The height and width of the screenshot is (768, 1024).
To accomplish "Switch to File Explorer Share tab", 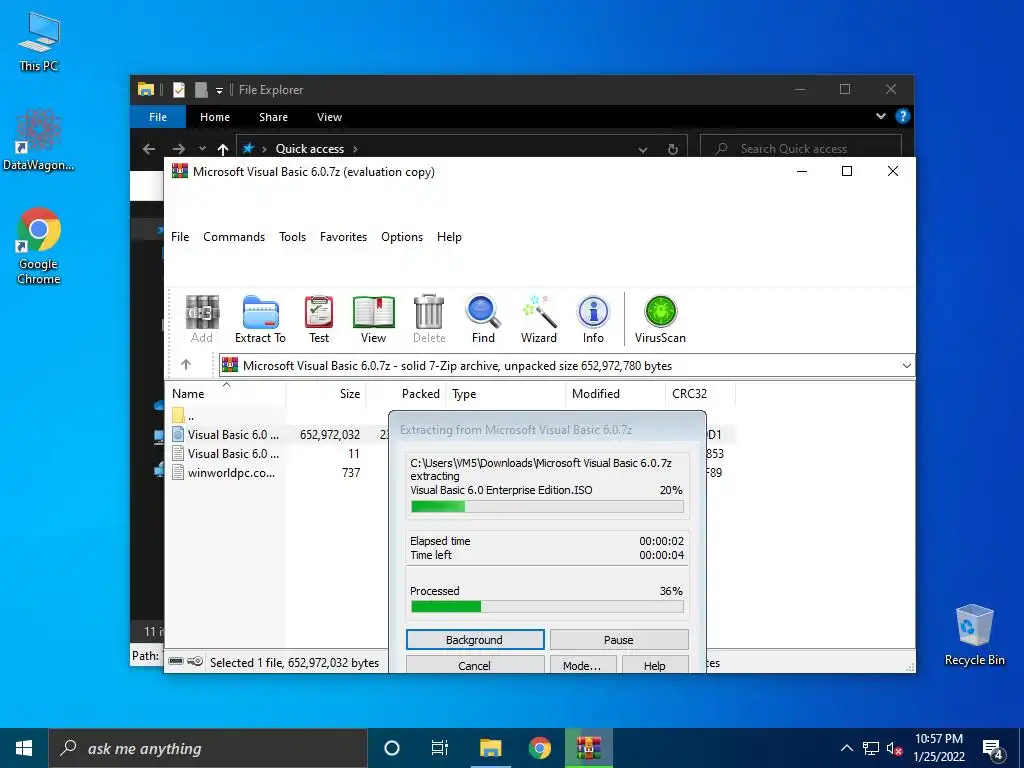I will point(273,117).
